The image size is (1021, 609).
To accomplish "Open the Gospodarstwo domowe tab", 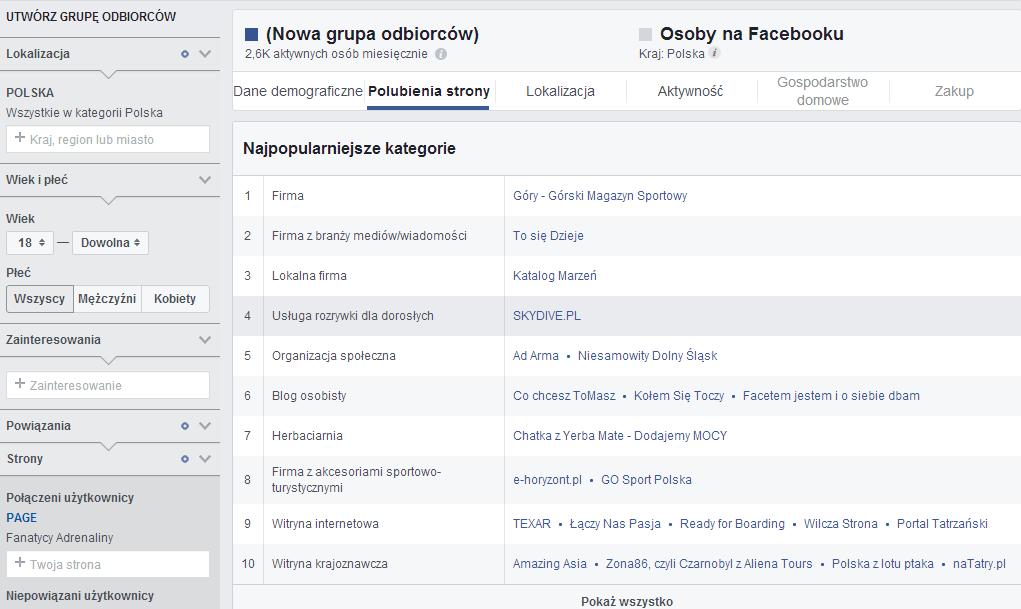I will pyautogui.click(x=822, y=91).
